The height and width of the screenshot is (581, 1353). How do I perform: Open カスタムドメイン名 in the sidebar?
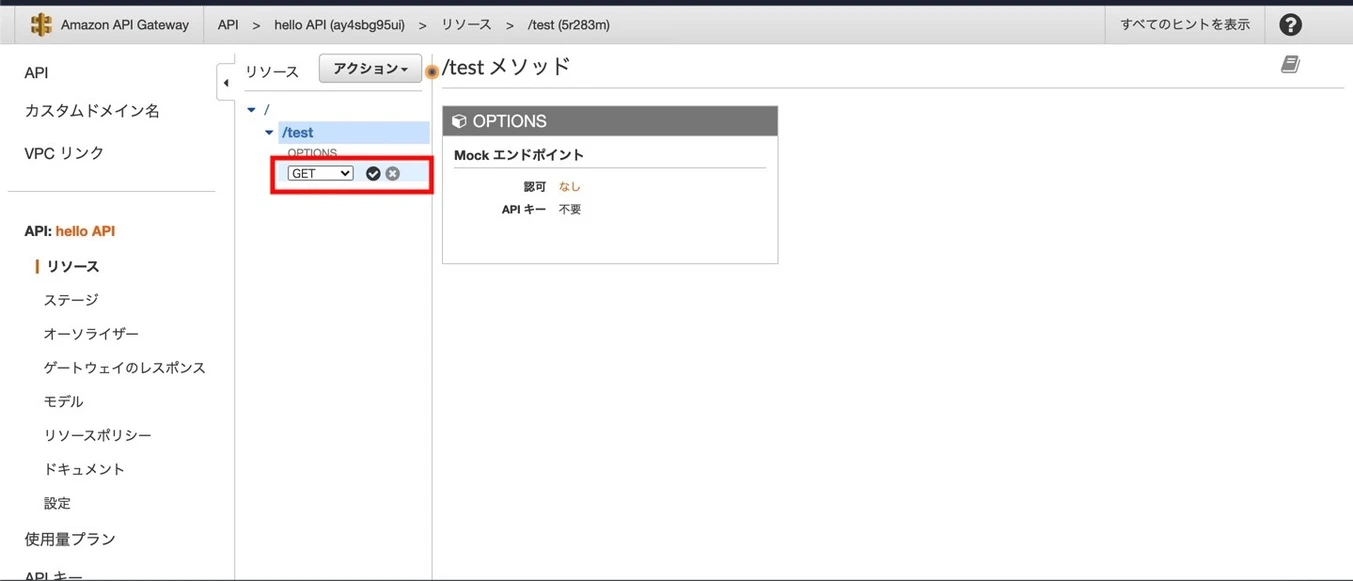tap(92, 111)
